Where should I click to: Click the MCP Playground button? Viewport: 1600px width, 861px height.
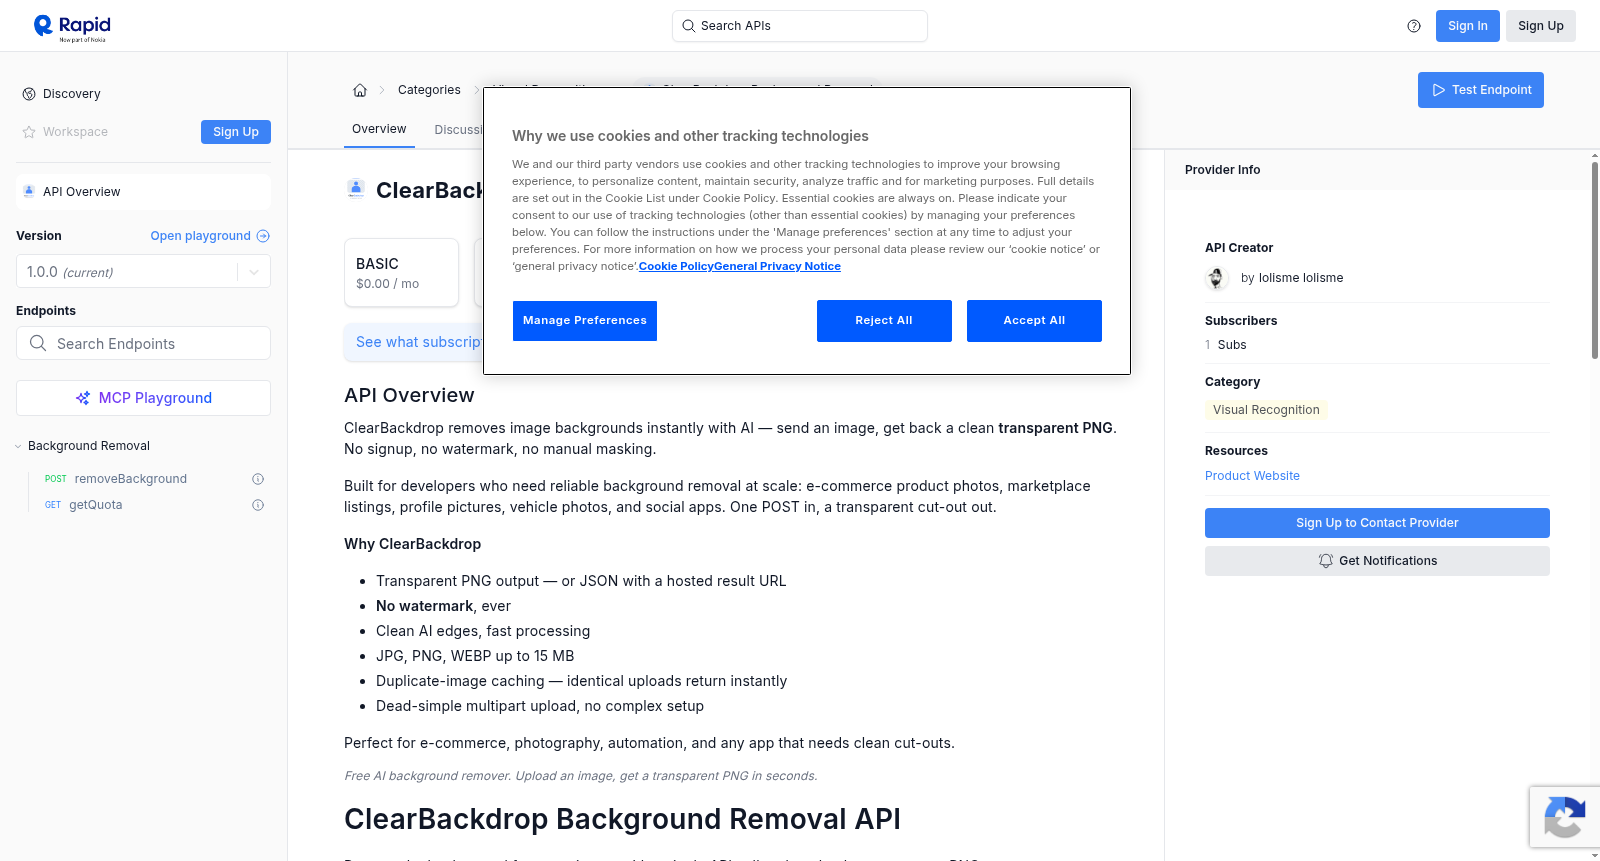[143, 398]
